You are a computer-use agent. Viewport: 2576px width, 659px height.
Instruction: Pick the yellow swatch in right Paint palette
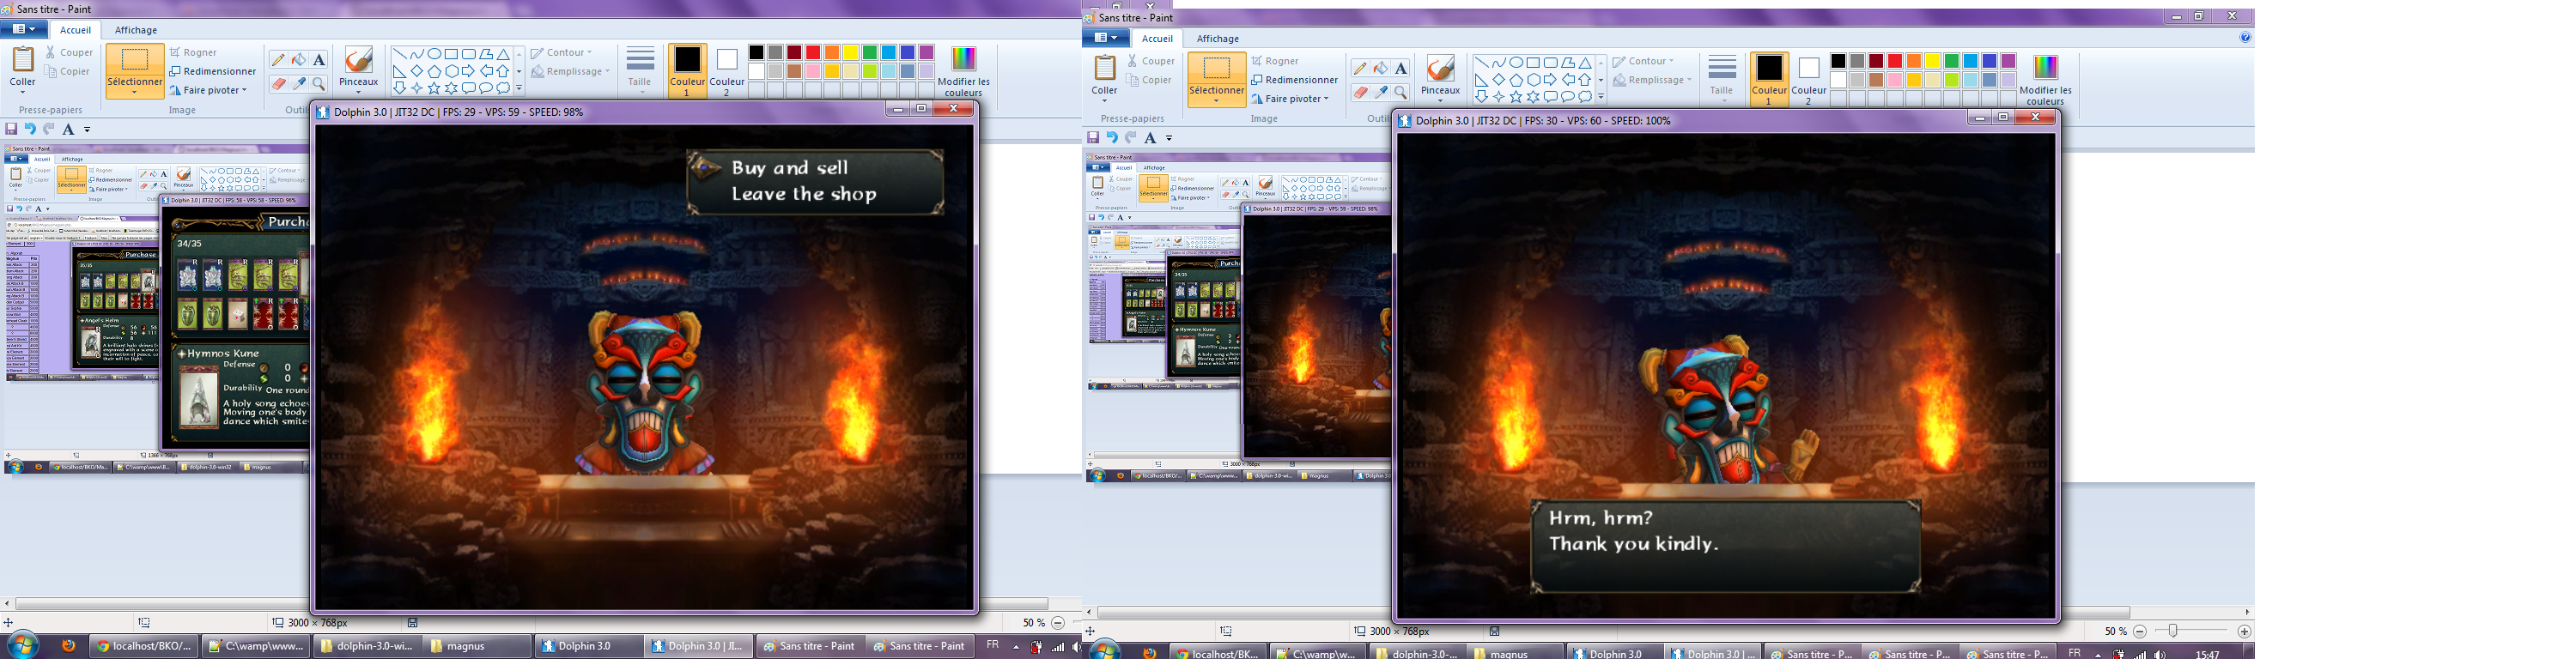[x=1932, y=61]
